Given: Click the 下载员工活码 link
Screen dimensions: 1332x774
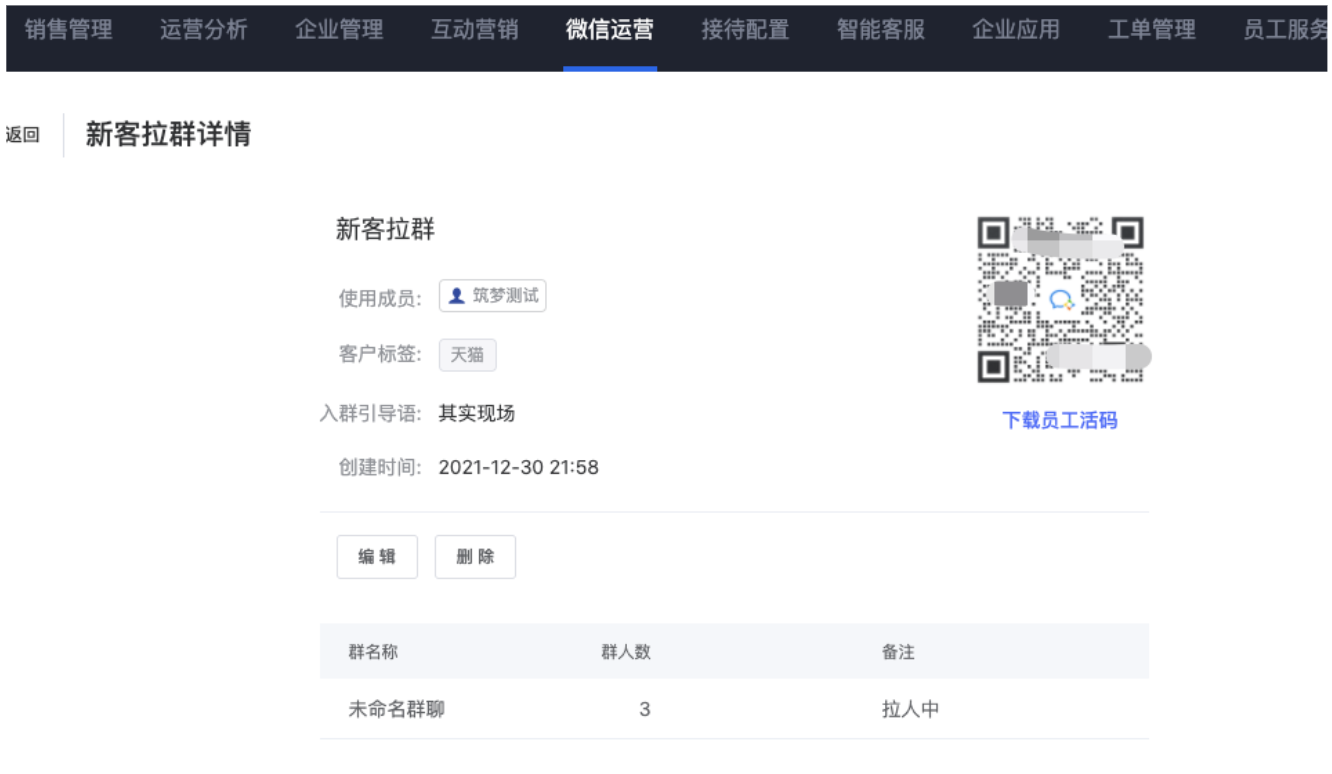Looking at the screenshot, I should pos(1059,420).
